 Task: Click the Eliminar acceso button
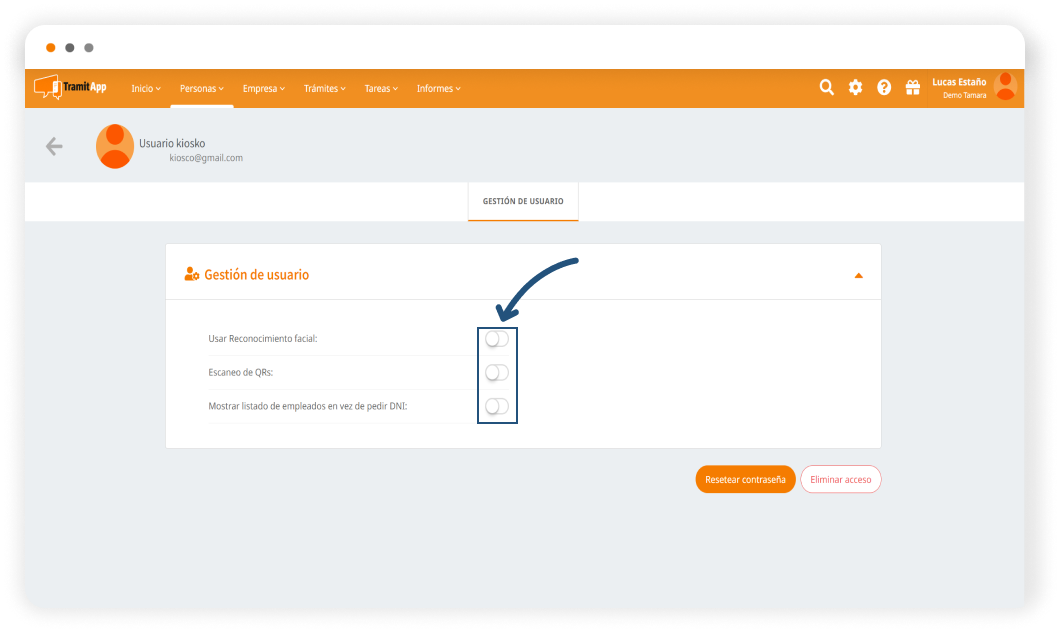(840, 480)
